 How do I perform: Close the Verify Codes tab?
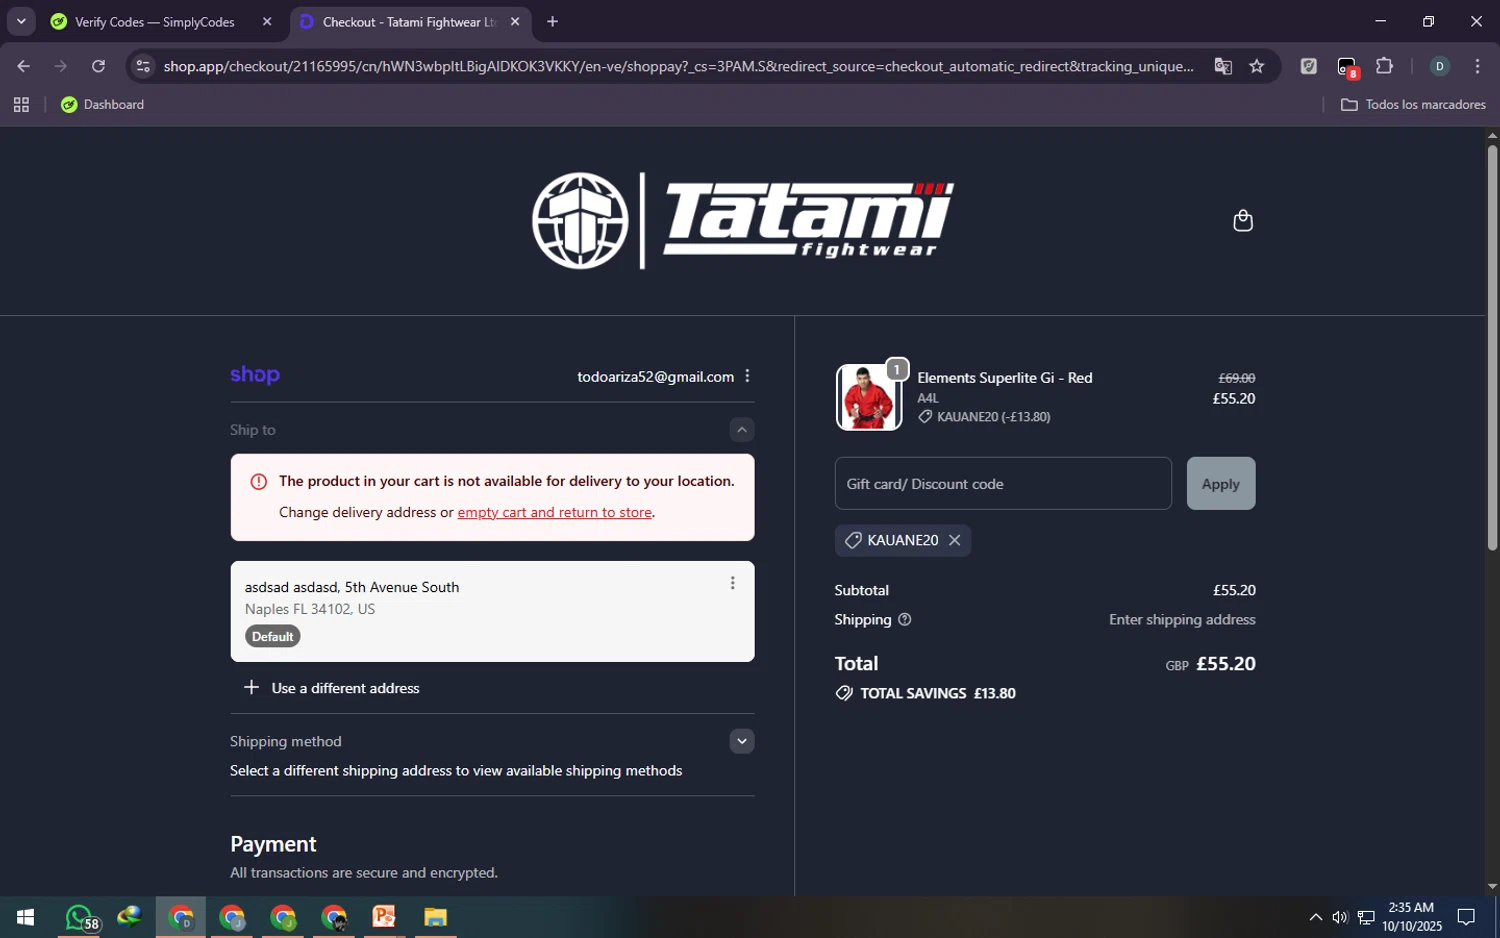(266, 22)
